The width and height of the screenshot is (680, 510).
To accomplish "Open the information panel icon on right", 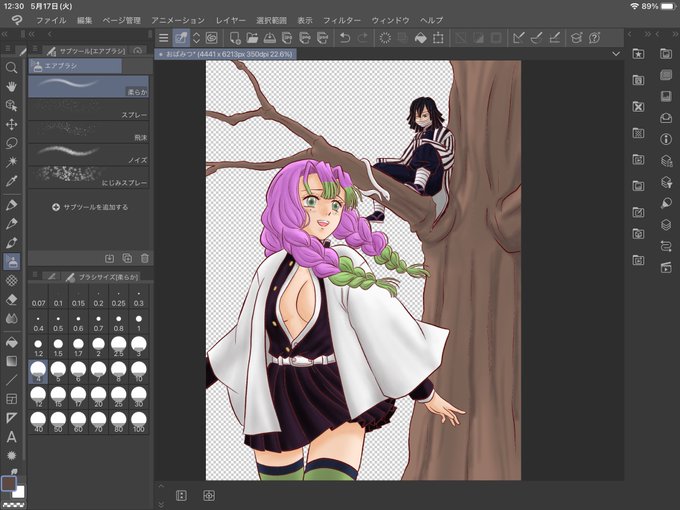I will 666,139.
